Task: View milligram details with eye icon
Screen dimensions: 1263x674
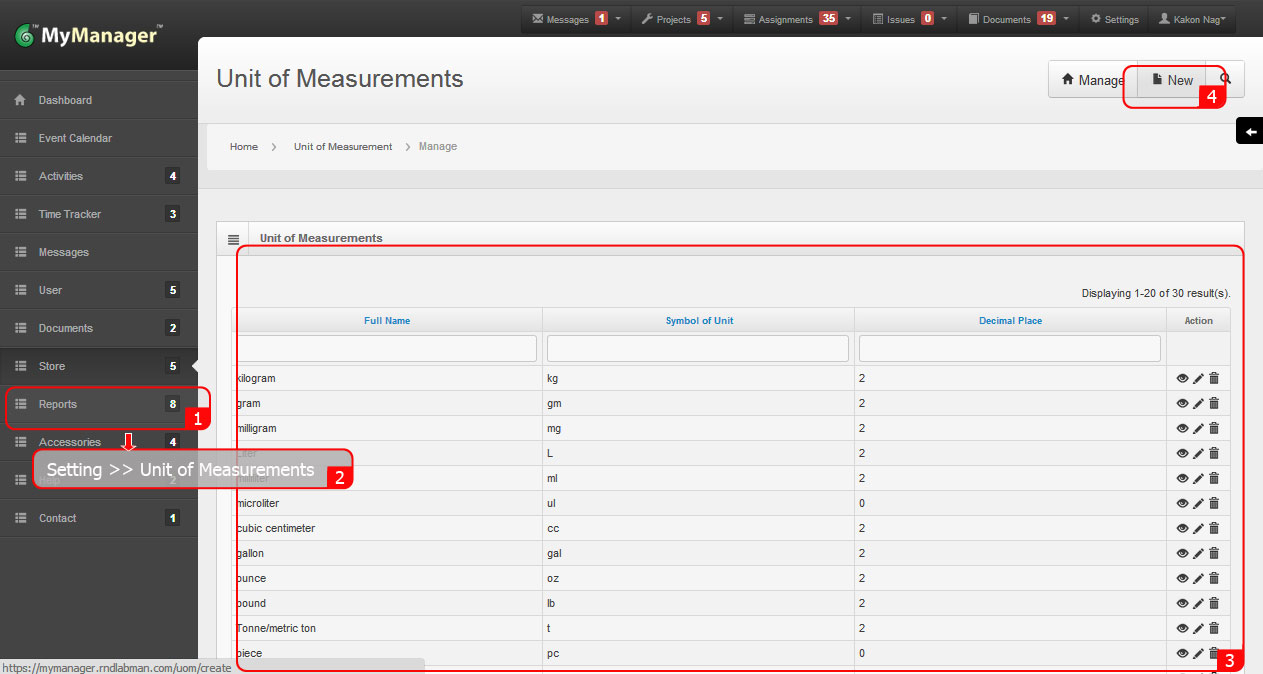Action: click(x=1182, y=428)
